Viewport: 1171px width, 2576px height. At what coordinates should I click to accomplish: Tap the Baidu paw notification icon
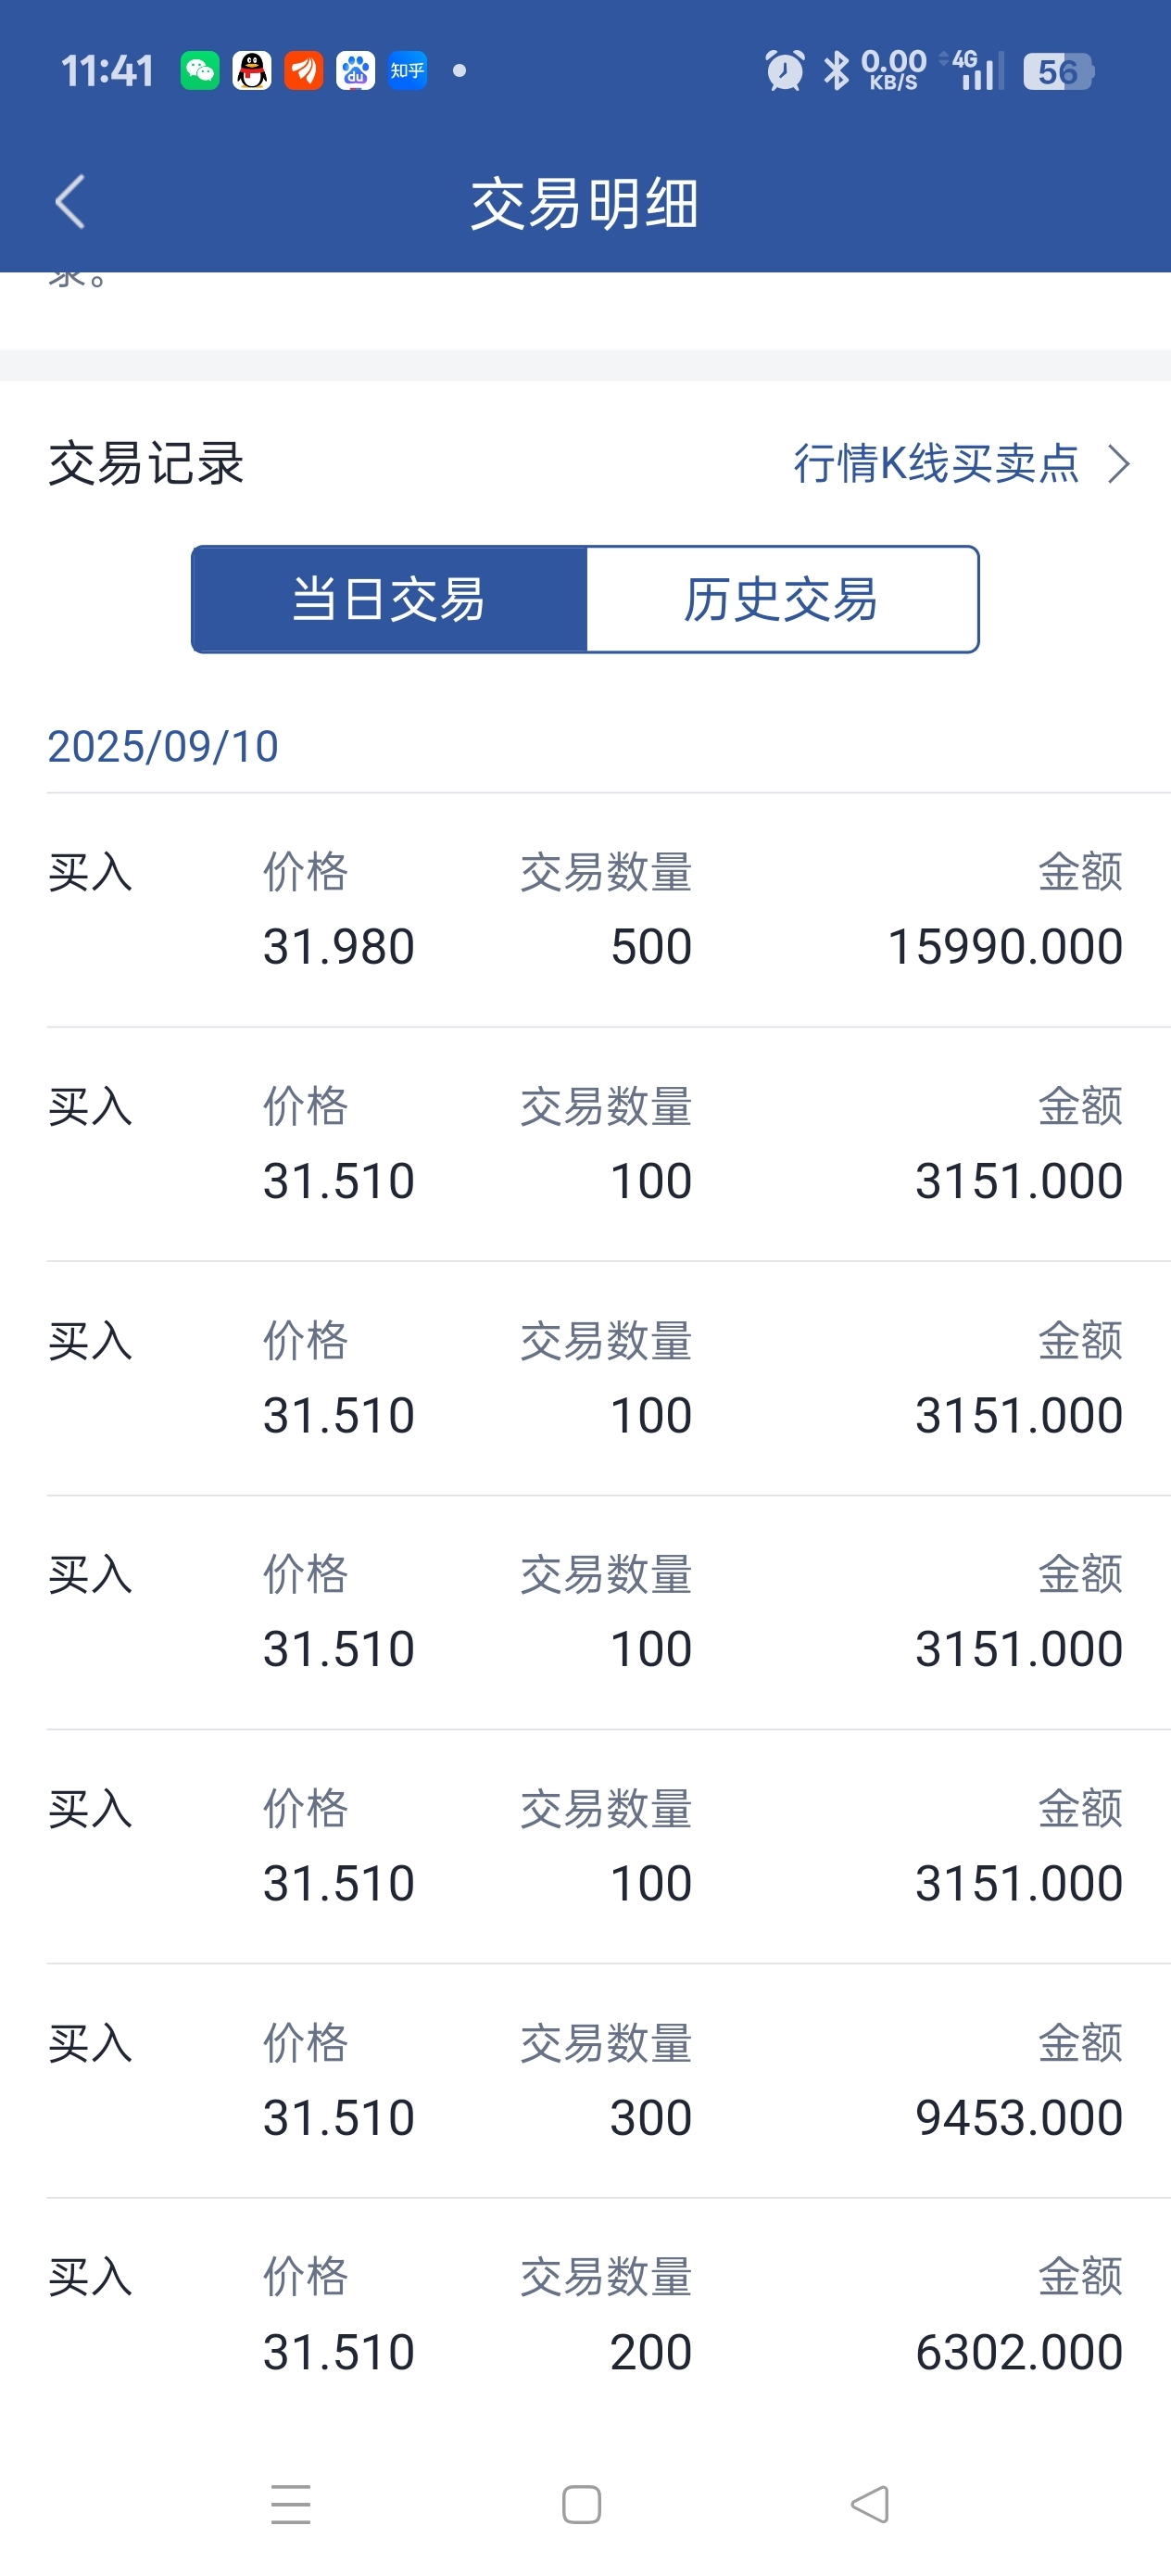(x=355, y=71)
